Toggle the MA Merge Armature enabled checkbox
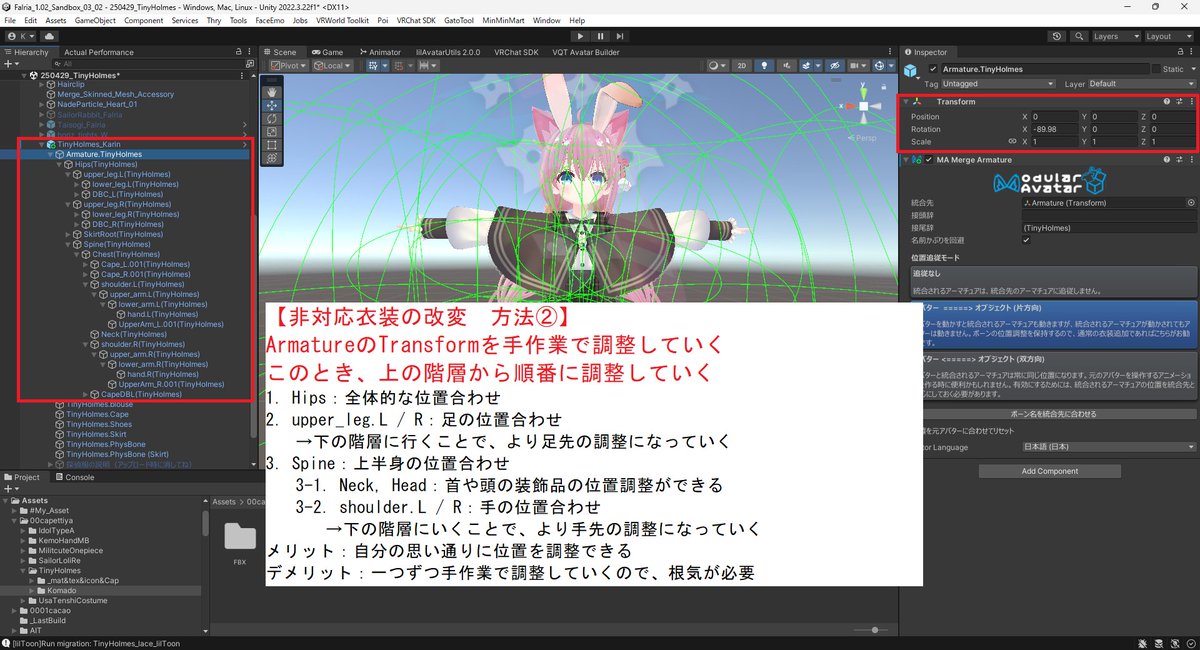Viewport: 1200px width, 650px height. pyautogui.click(x=929, y=160)
